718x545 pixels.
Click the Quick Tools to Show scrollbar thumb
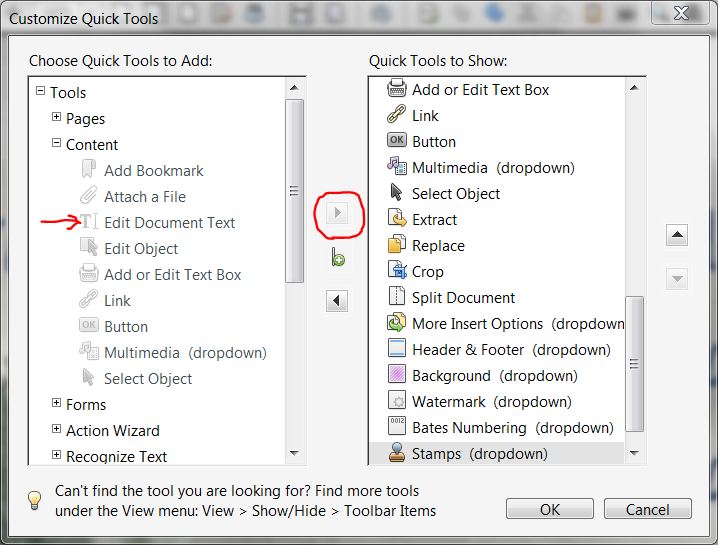pos(634,364)
